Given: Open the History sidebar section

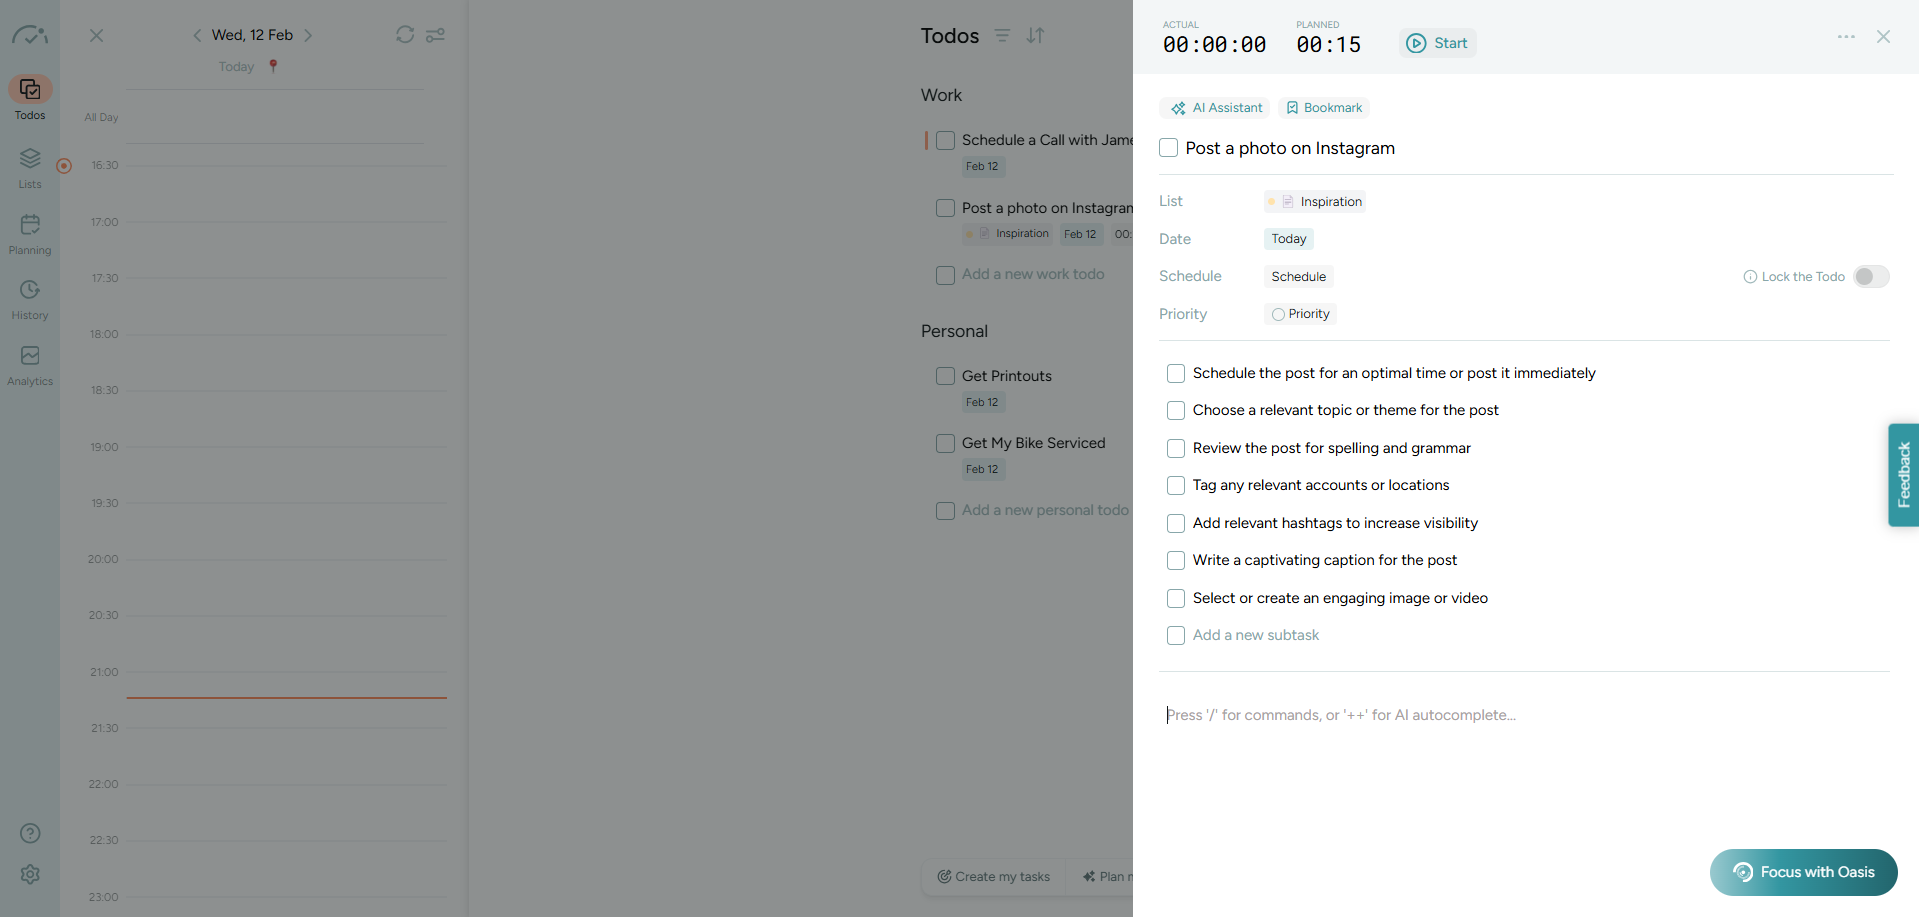Looking at the screenshot, I should point(30,299).
